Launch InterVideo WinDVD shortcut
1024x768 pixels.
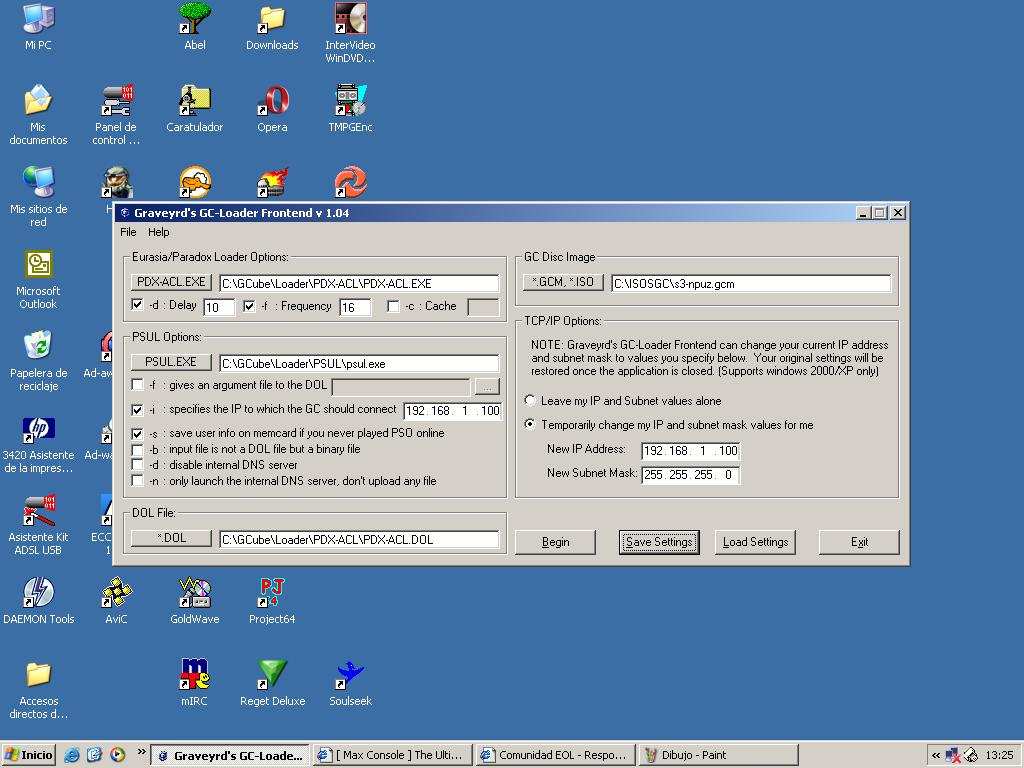pyautogui.click(x=350, y=33)
